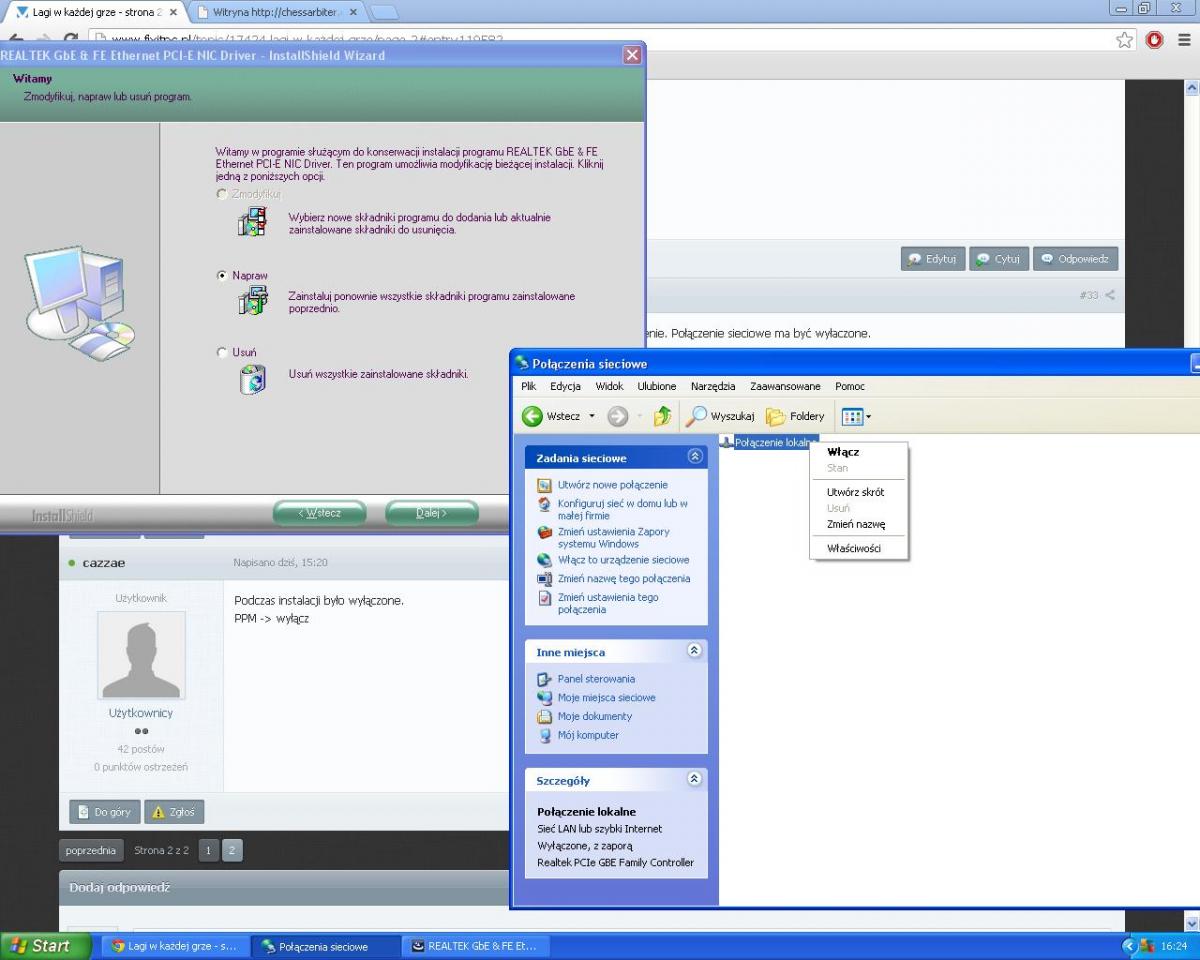Choose Włącz from the context menu
The width and height of the screenshot is (1200, 960).
tap(859, 452)
